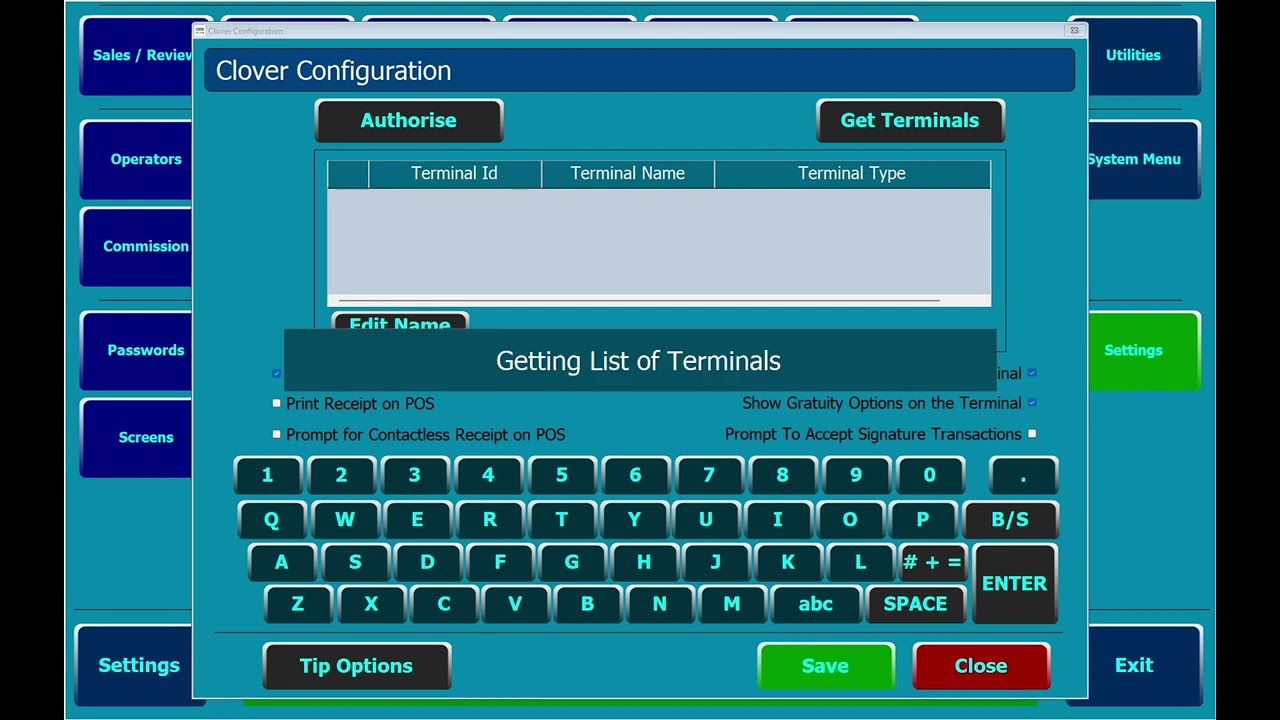Tap the I key on the keyboard
This screenshot has height=720, width=1280.
pos(778,520)
